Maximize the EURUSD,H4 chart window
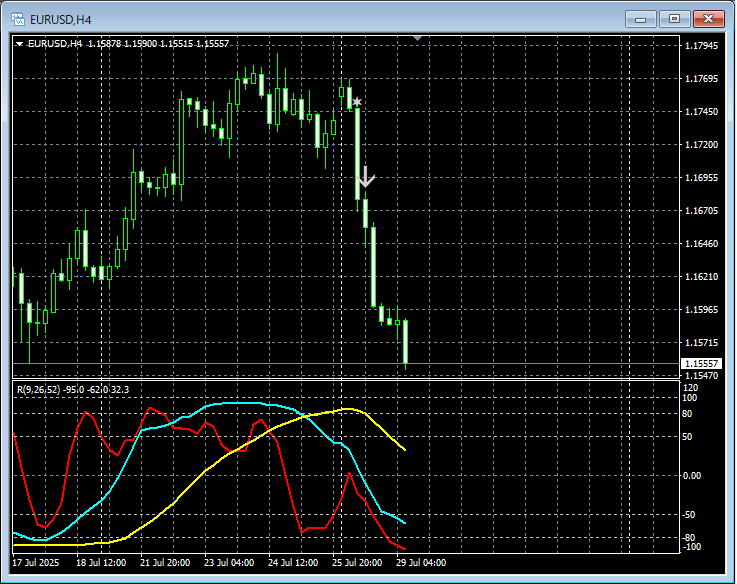The height and width of the screenshot is (584, 737). click(675, 18)
